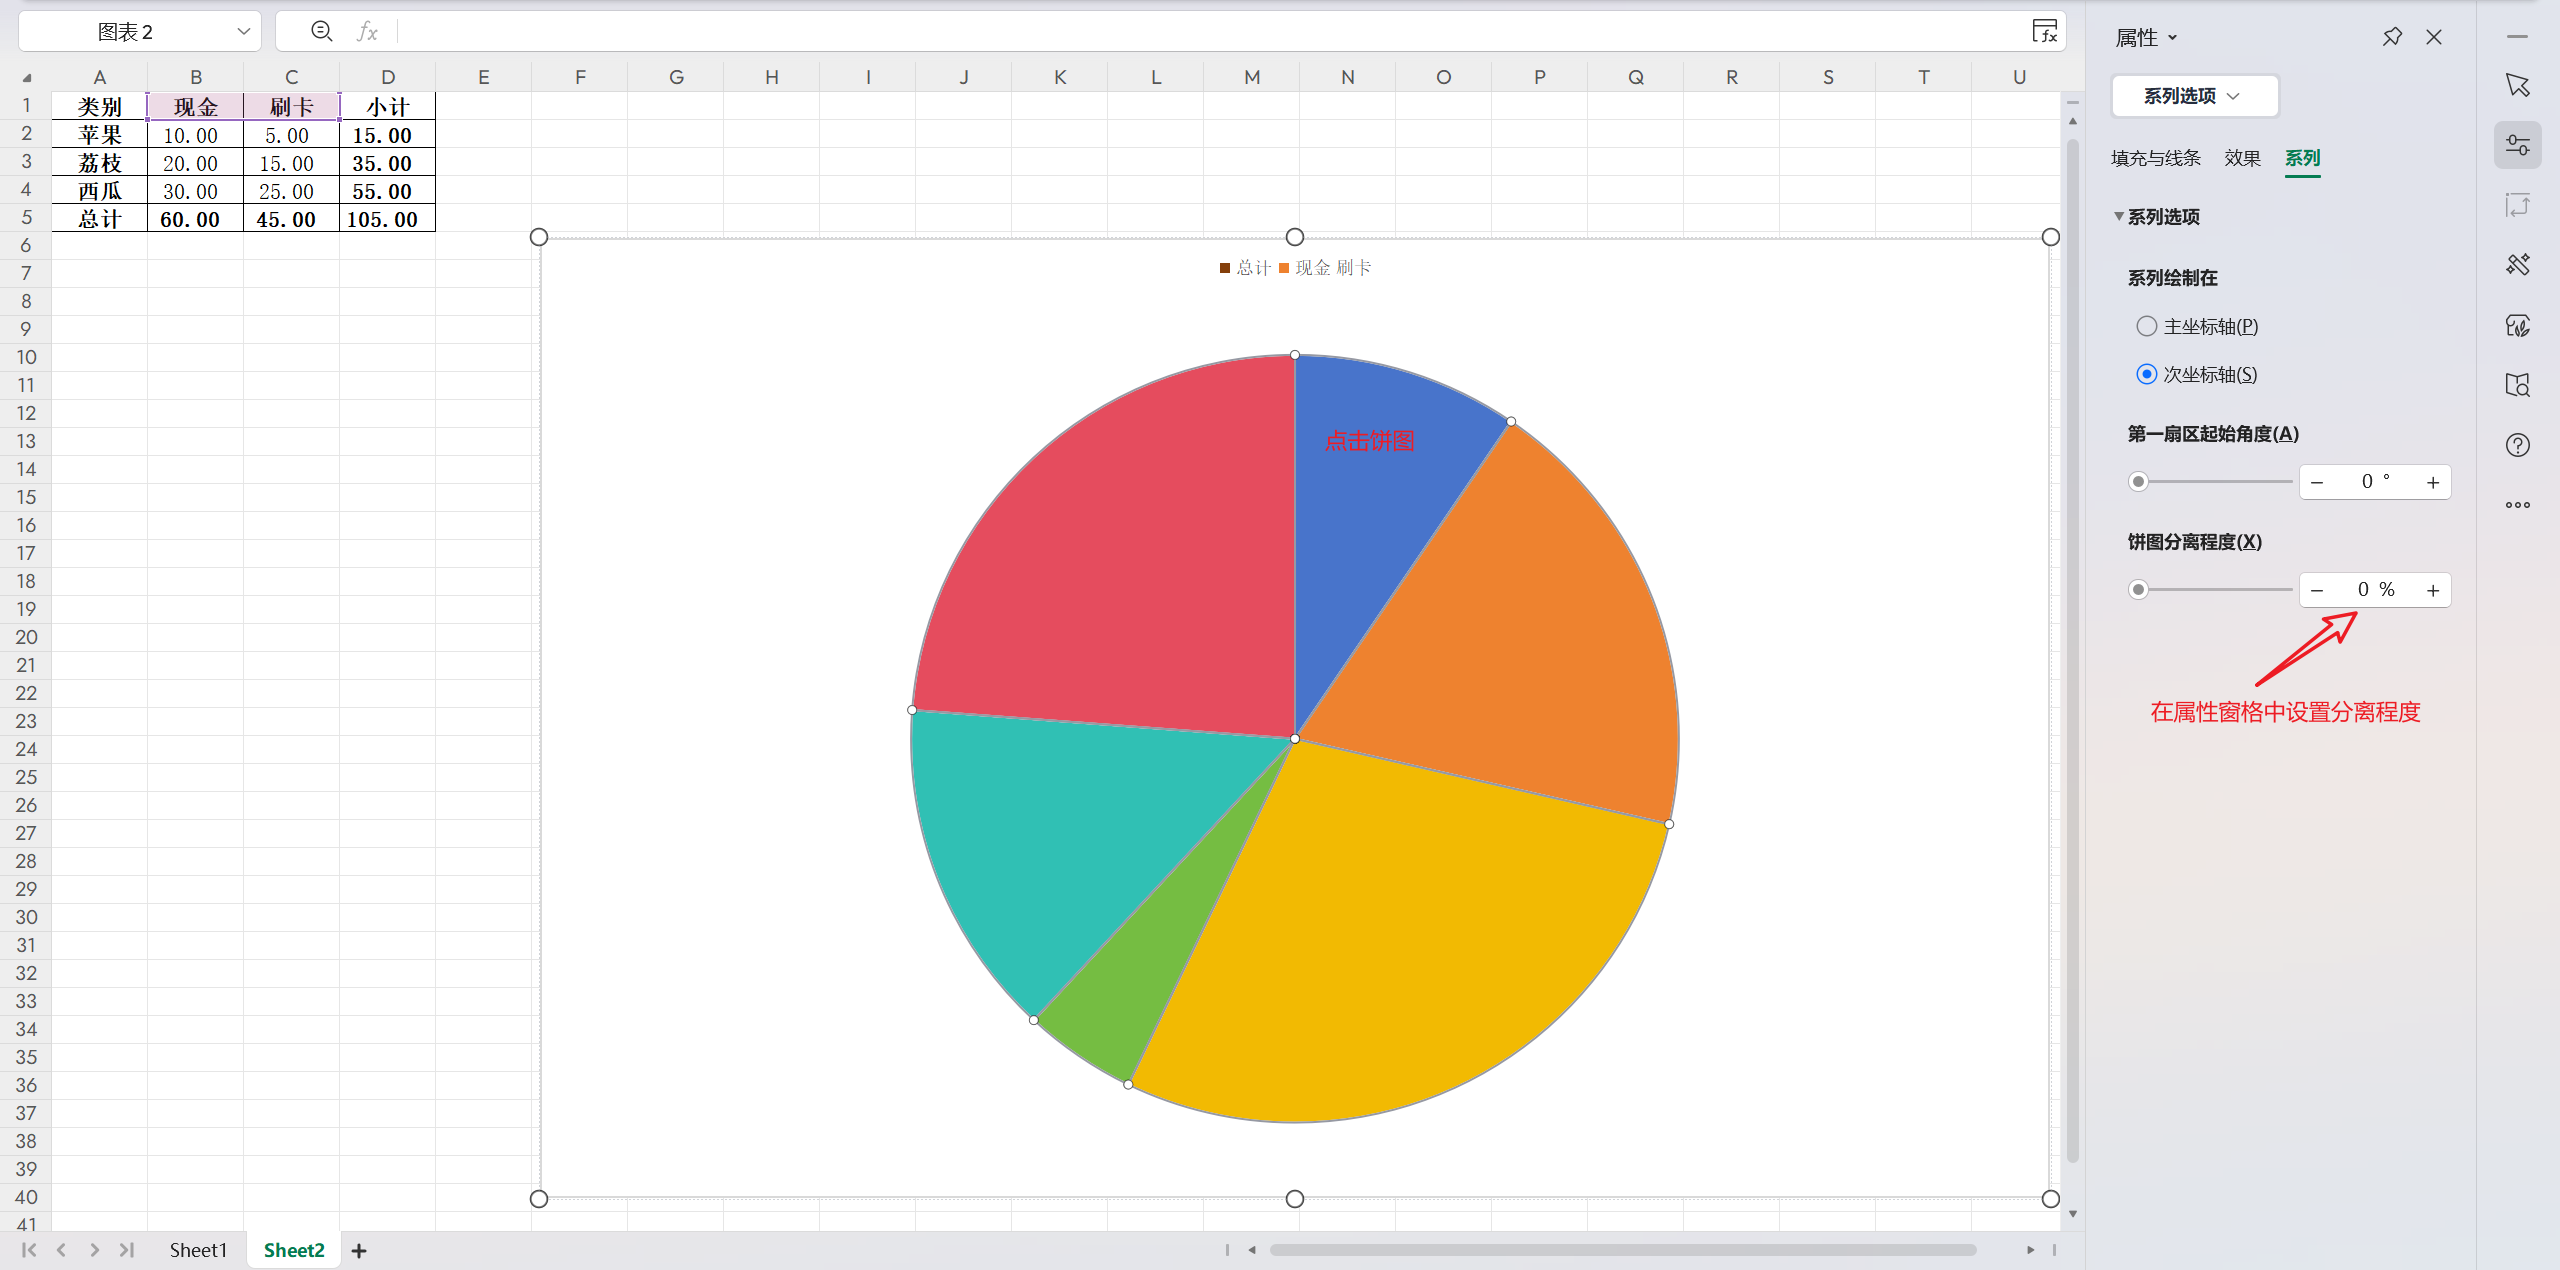Select the 类别 header cell

click(100, 107)
